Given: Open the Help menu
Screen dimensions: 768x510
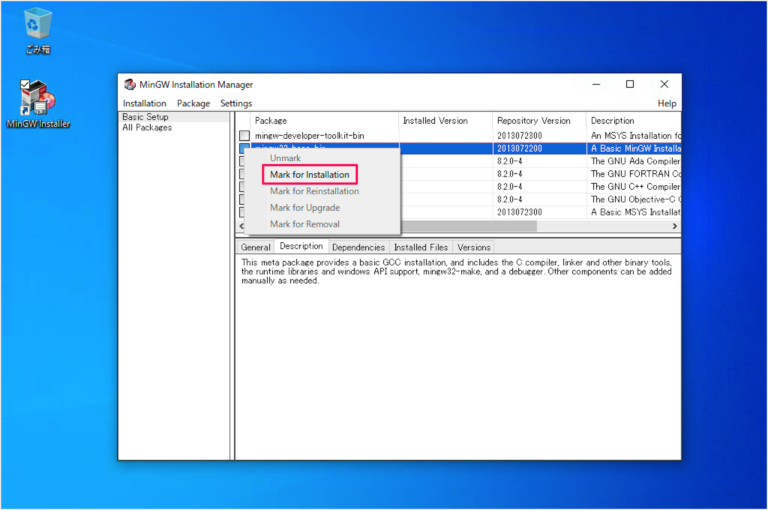Looking at the screenshot, I should [667, 103].
